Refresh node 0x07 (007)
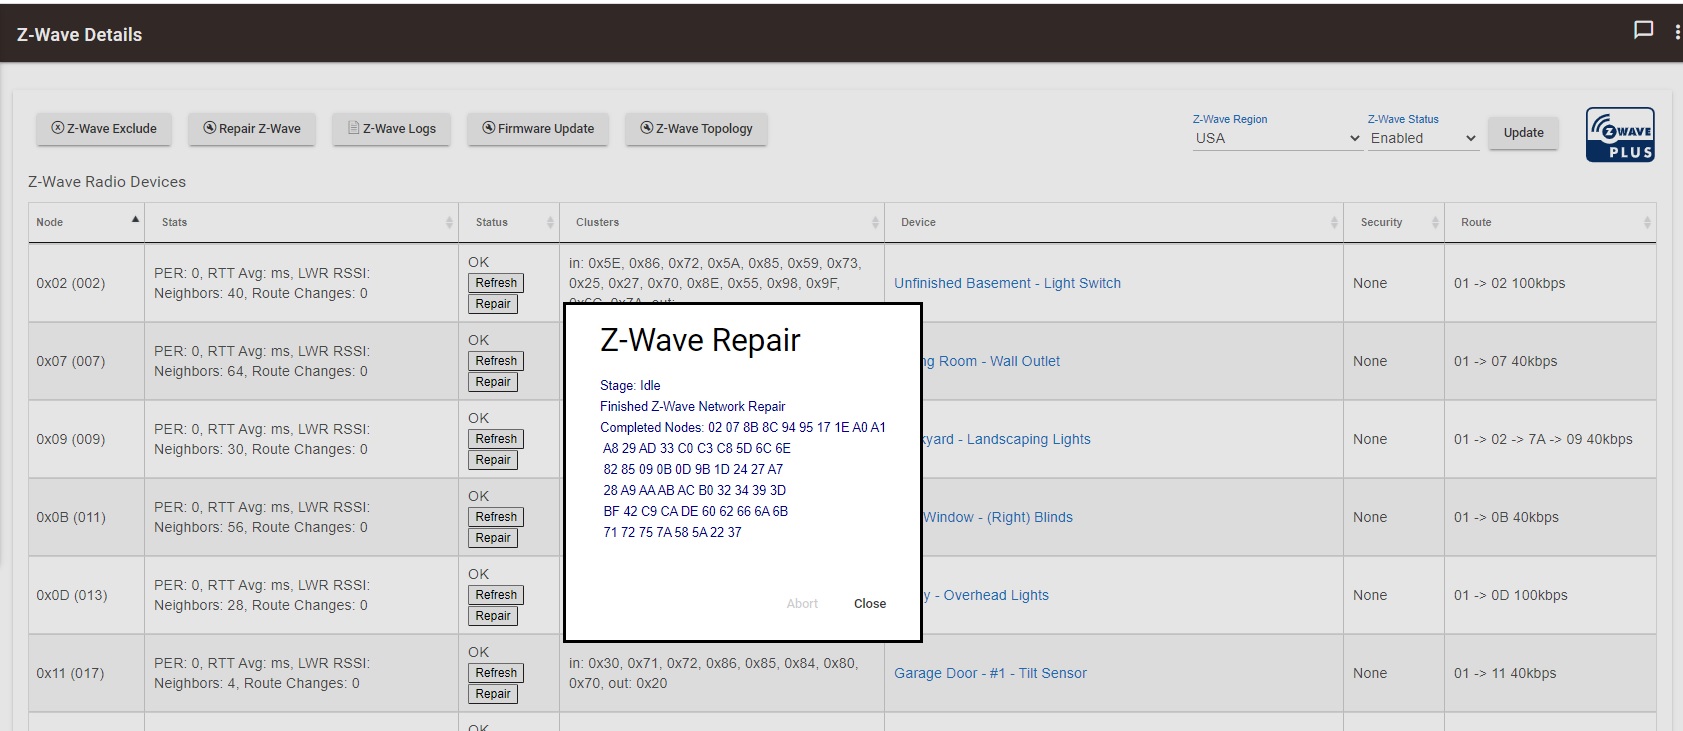 pyautogui.click(x=496, y=361)
